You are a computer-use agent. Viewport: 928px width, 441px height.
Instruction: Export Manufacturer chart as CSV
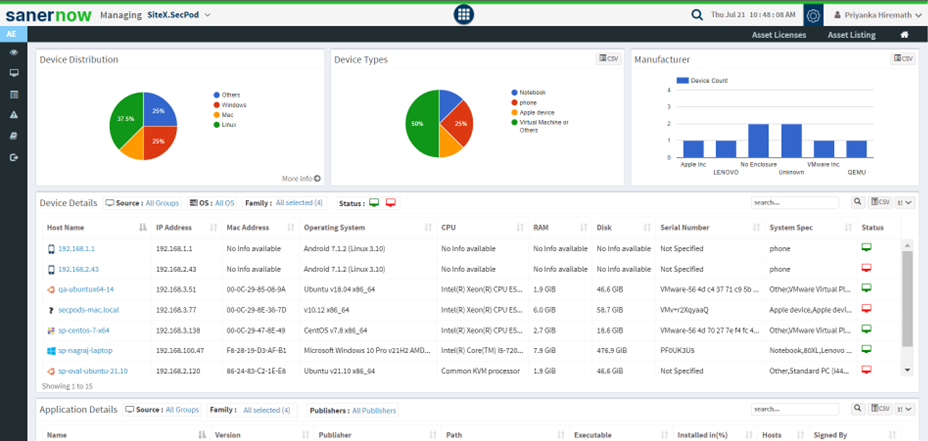click(903, 59)
